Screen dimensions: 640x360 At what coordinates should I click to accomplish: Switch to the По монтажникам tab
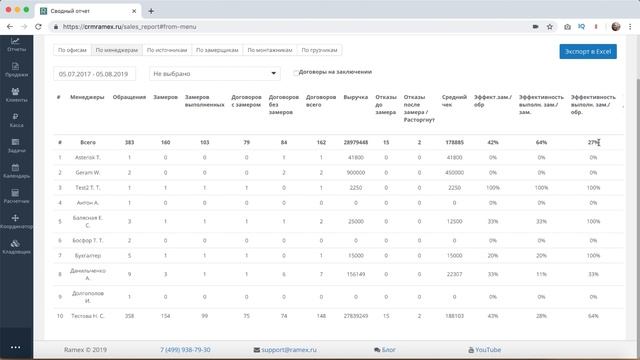pyautogui.click(x=270, y=50)
